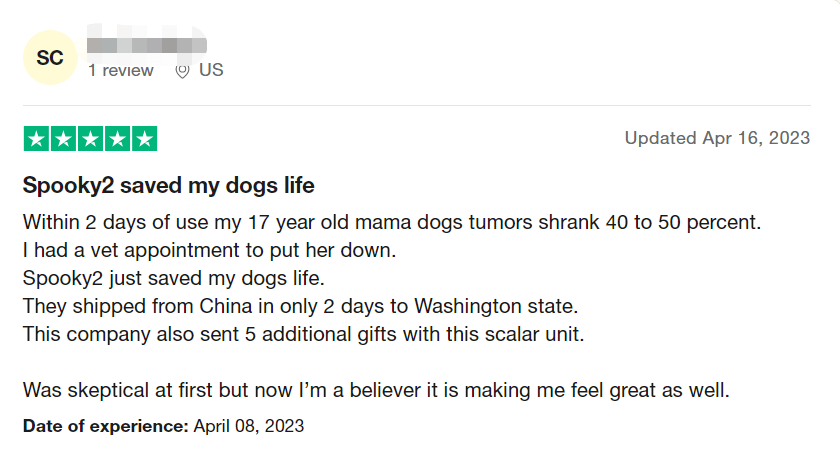
Task: Click the "Date of experience:" label
Action: 105,426
